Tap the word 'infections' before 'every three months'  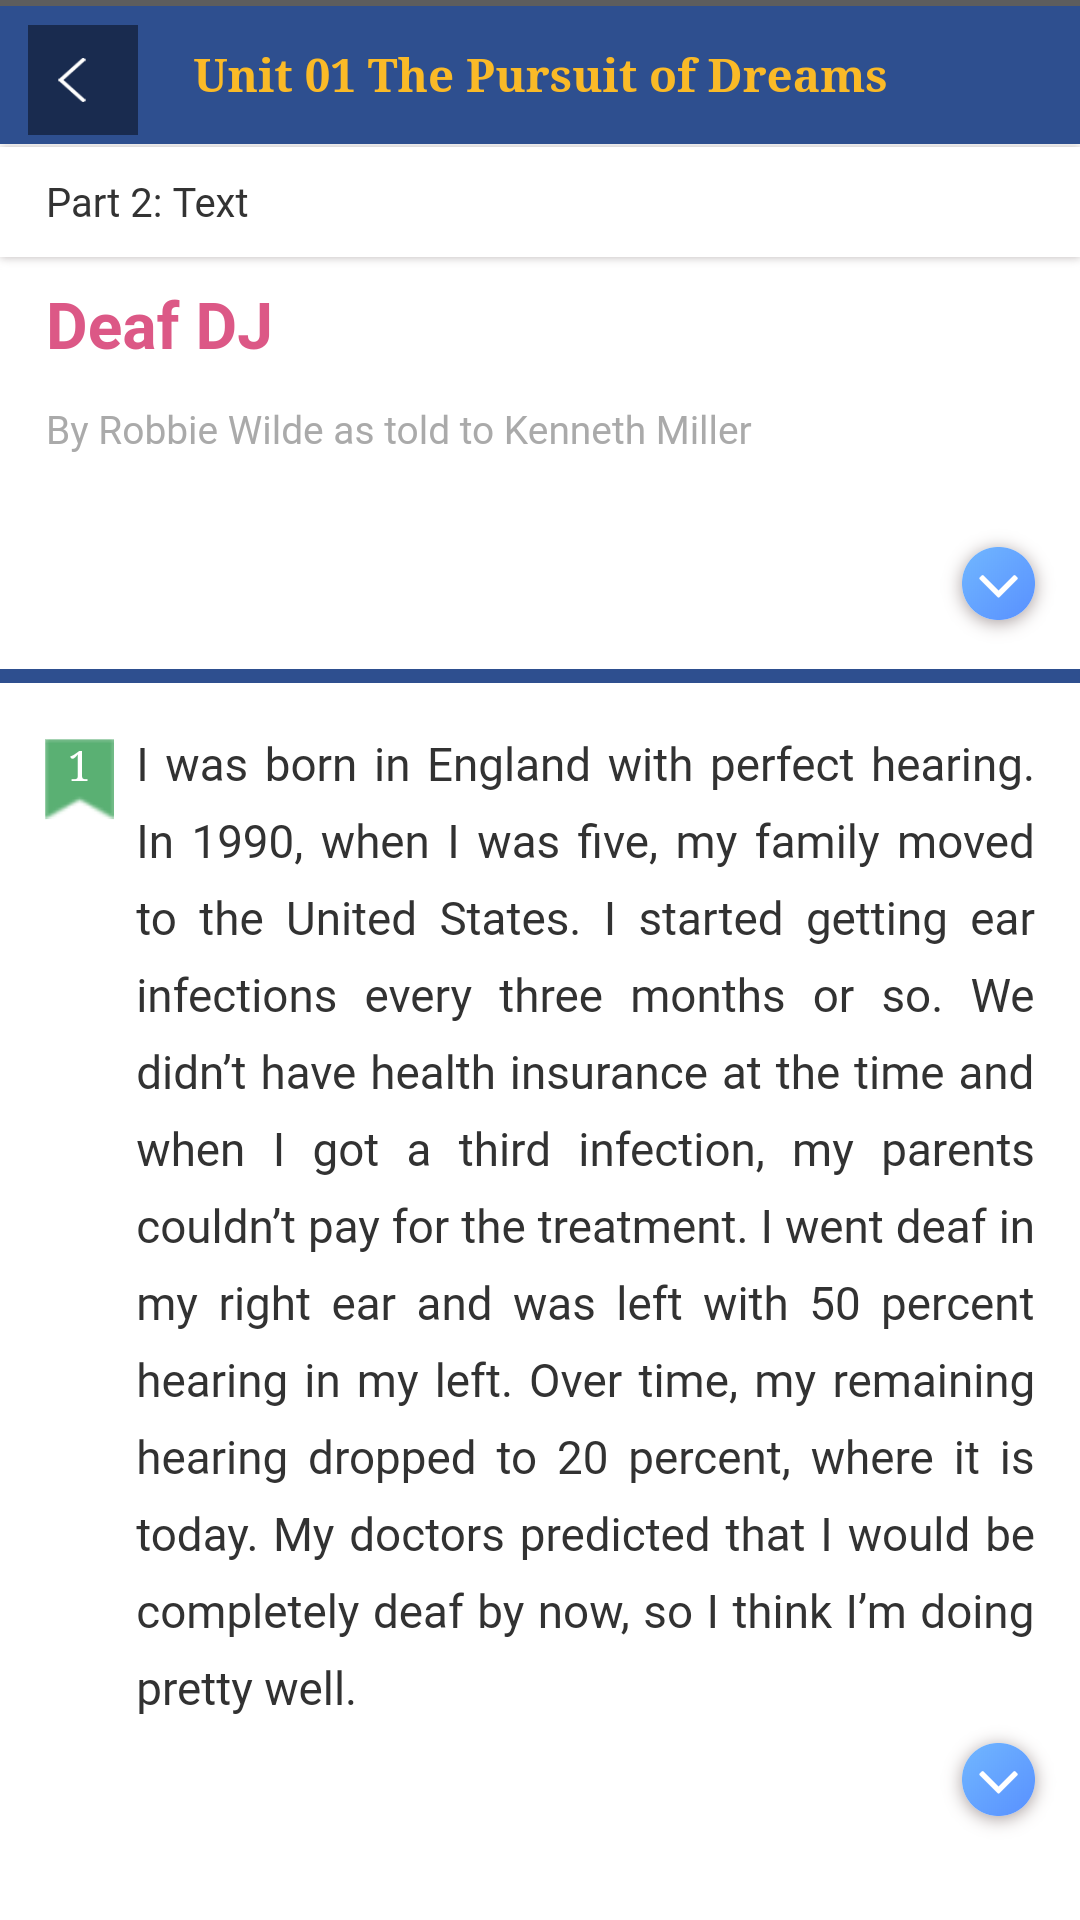tap(237, 997)
